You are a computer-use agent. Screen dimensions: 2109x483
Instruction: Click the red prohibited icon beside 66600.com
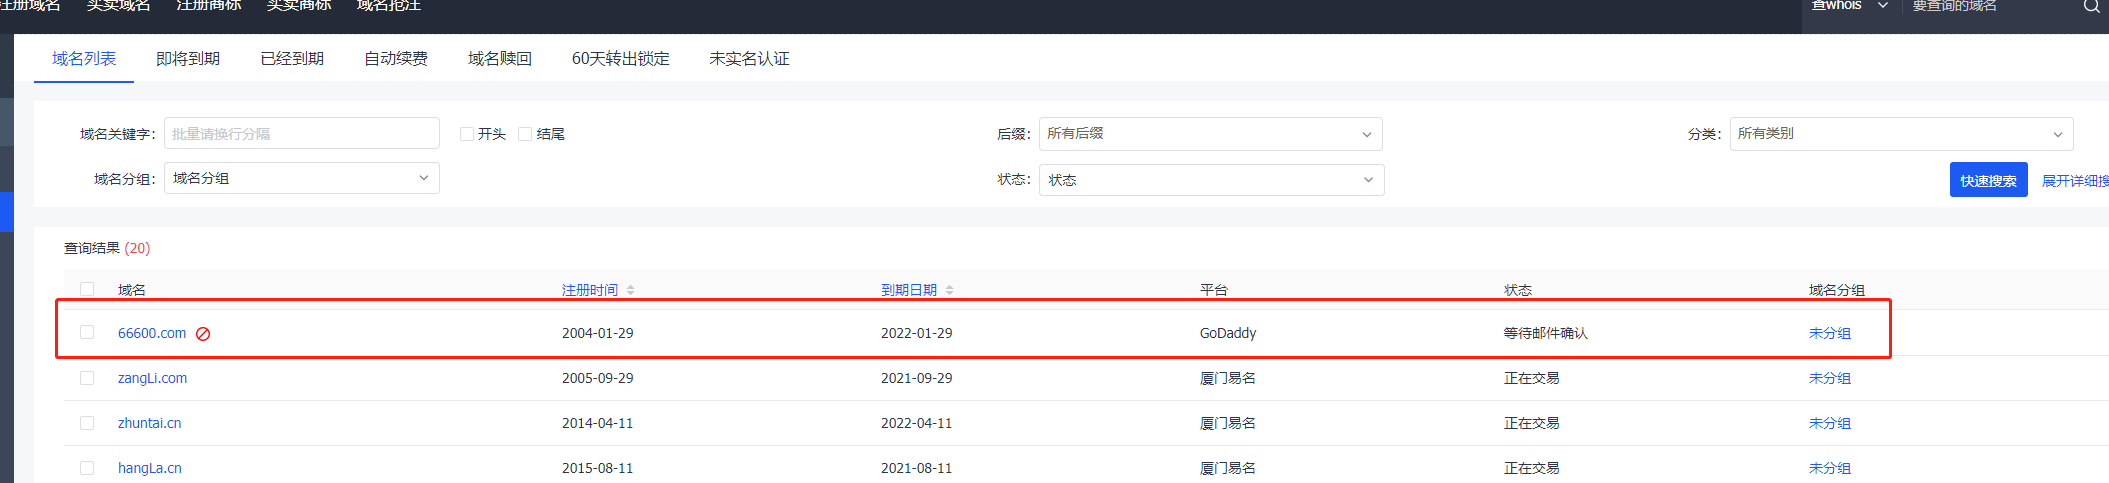coord(203,334)
